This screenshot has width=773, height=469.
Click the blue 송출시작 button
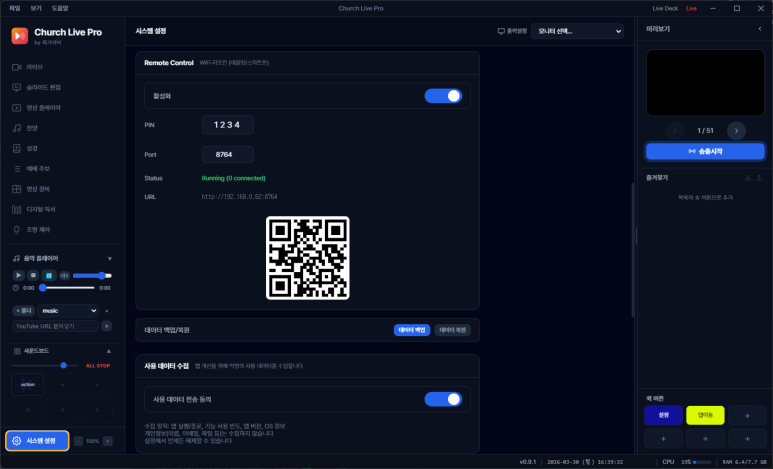[x=705, y=151]
